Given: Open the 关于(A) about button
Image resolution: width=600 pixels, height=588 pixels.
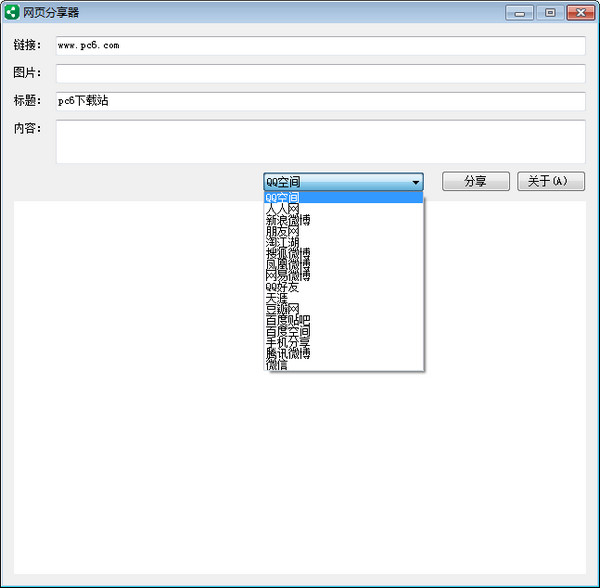Looking at the screenshot, I should click(551, 181).
